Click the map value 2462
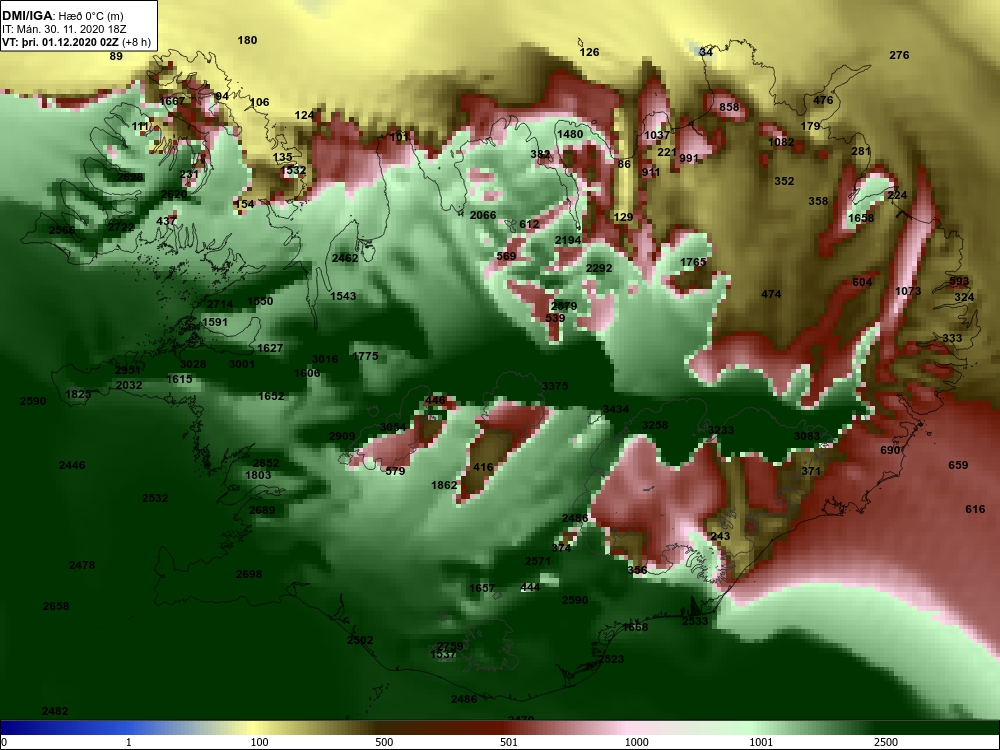This screenshot has height=750, width=1000. click(x=345, y=258)
